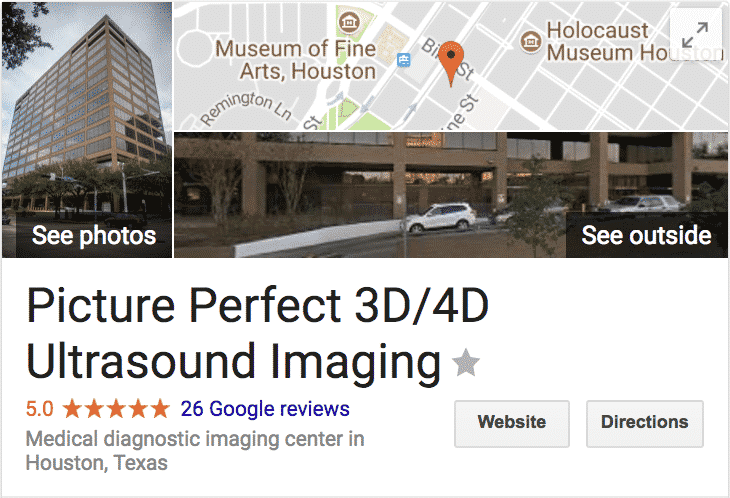
Task: Click Picture Perfect 3D/4D Ultrasound Imaging title
Action: pos(257,333)
